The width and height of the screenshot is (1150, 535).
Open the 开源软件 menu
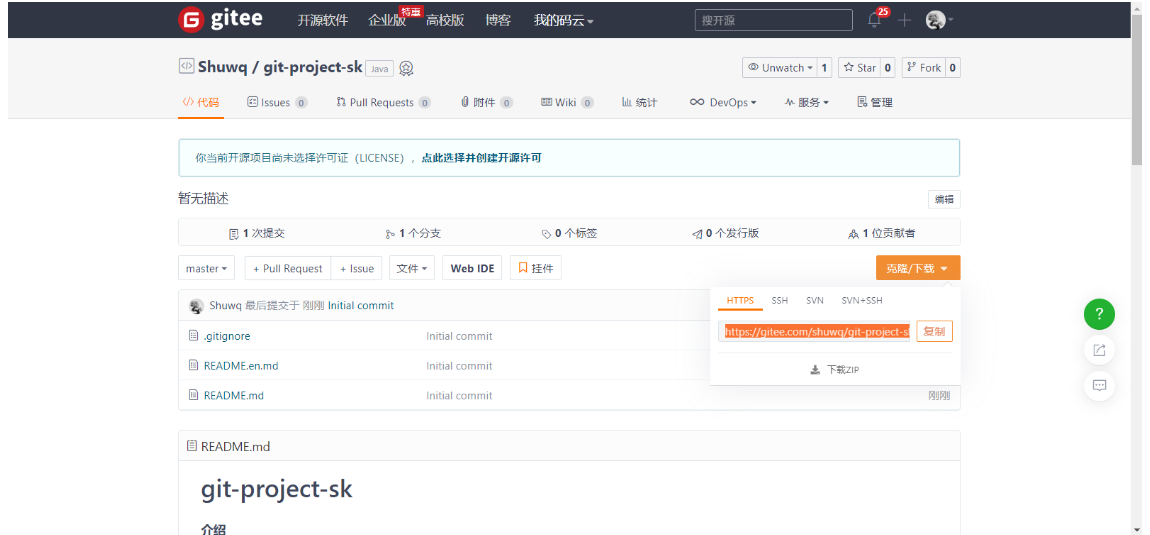pos(323,21)
